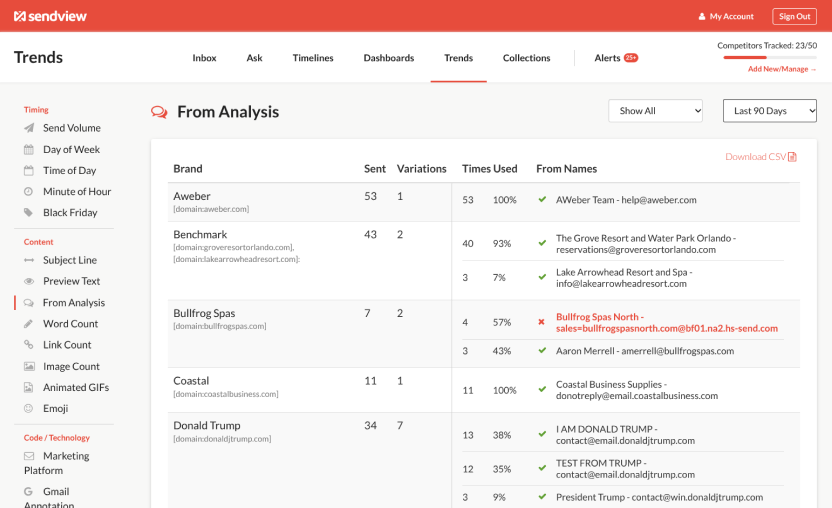The height and width of the screenshot is (508, 832).
Task: Open the Dashboards tab
Action: (389, 58)
